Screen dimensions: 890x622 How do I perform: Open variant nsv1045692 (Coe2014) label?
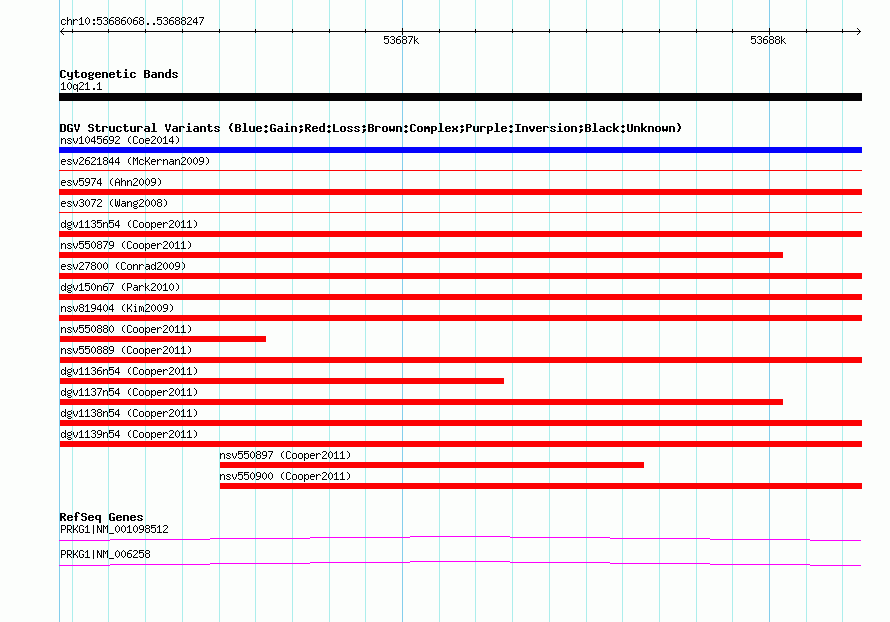(120, 140)
